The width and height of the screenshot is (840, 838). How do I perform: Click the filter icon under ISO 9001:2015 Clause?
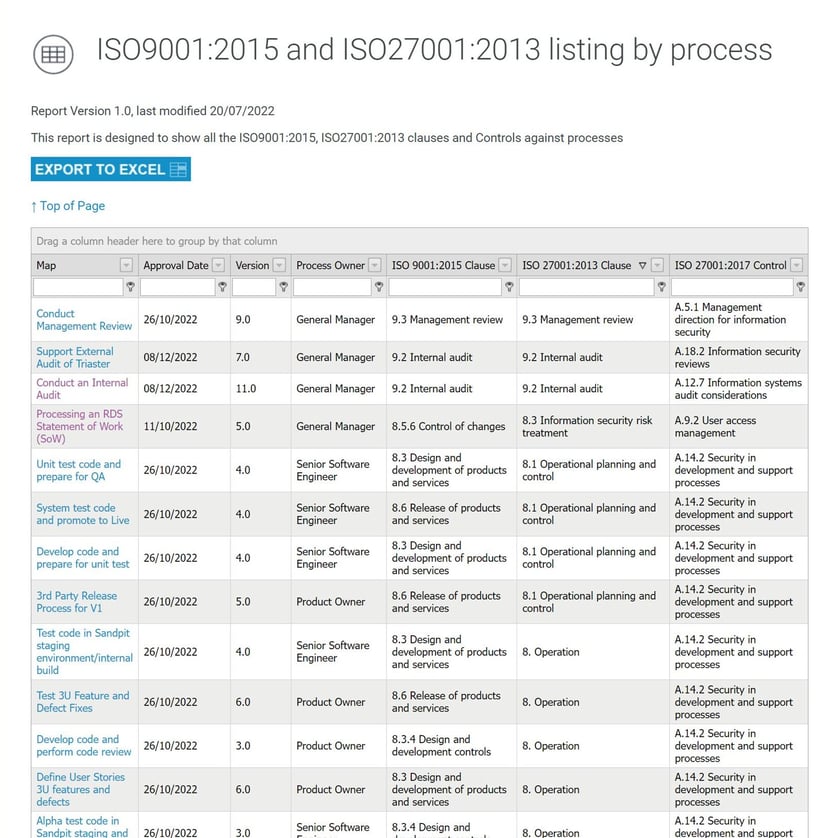coord(509,287)
